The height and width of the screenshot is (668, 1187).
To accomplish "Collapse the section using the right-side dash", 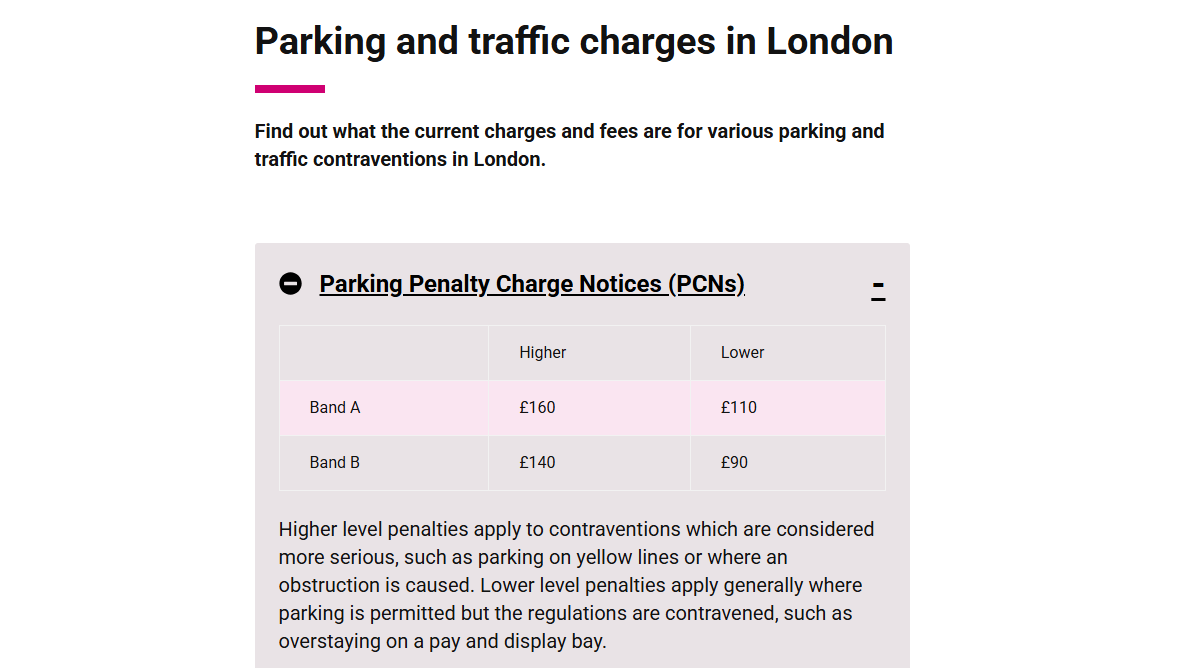I will coord(878,289).
